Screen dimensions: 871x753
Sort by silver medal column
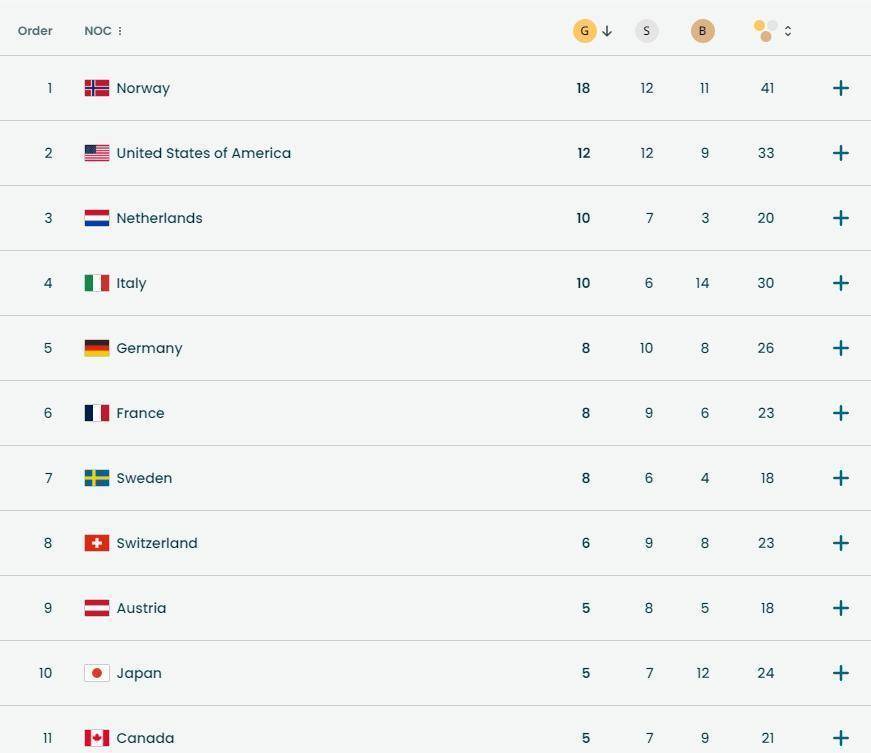[x=646, y=31]
